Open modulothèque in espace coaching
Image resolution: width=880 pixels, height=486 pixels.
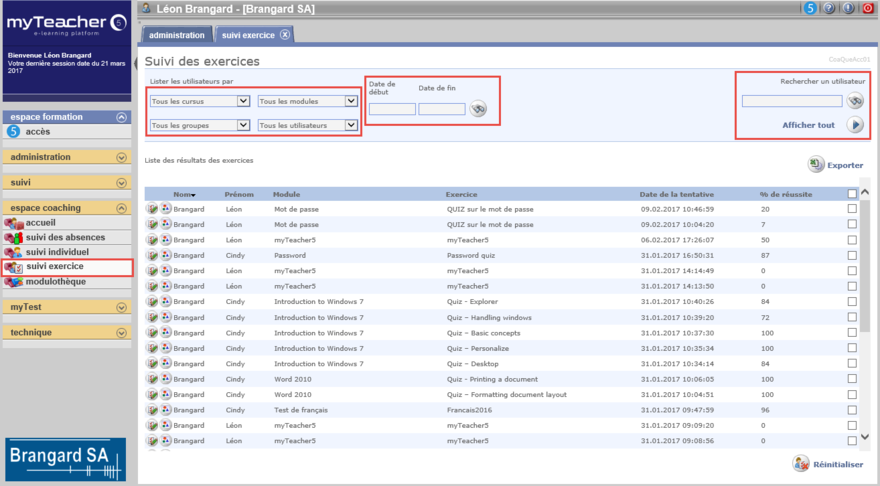pos(56,282)
